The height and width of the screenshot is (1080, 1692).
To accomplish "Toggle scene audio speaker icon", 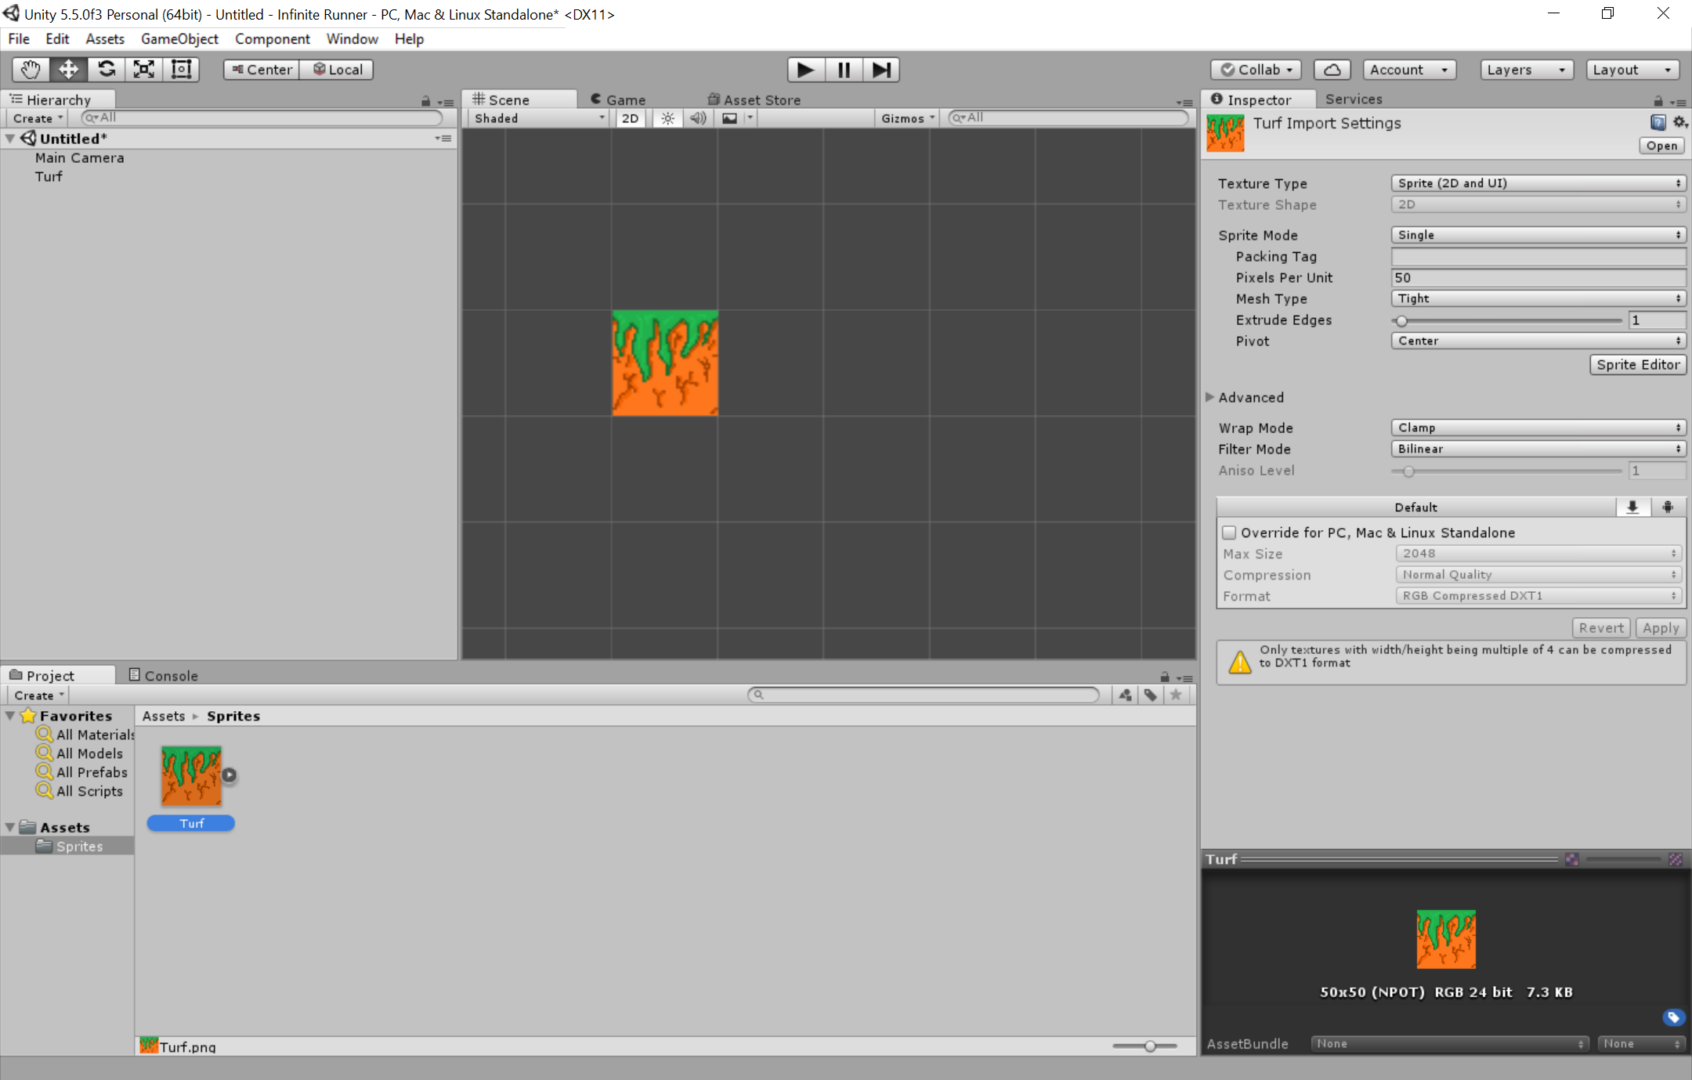I will click(x=698, y=118).
